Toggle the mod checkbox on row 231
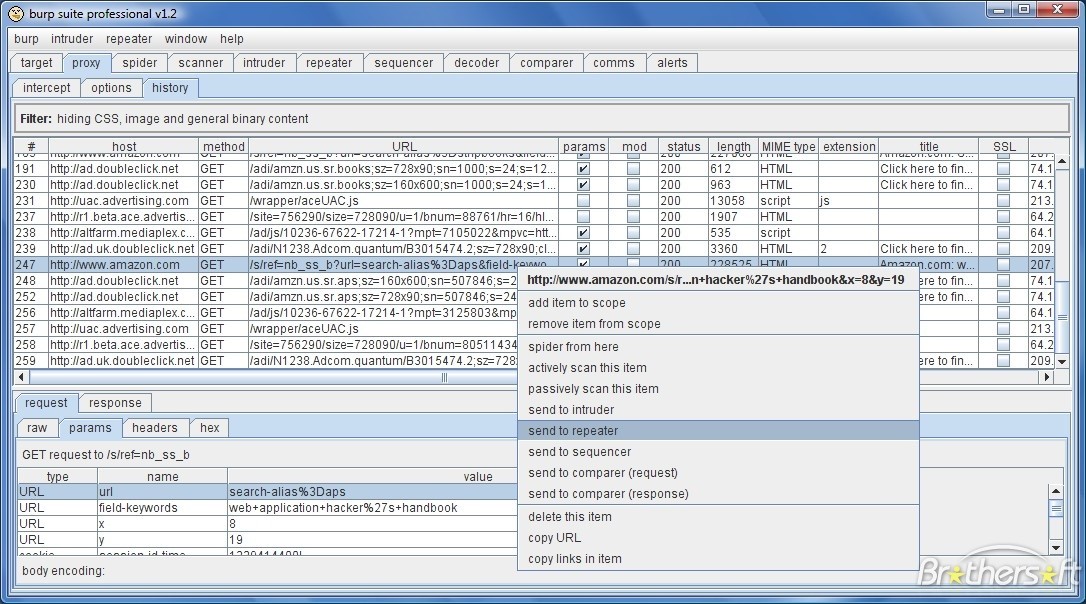This screenshot has height=604, width=1086. [x=633, y=201]
